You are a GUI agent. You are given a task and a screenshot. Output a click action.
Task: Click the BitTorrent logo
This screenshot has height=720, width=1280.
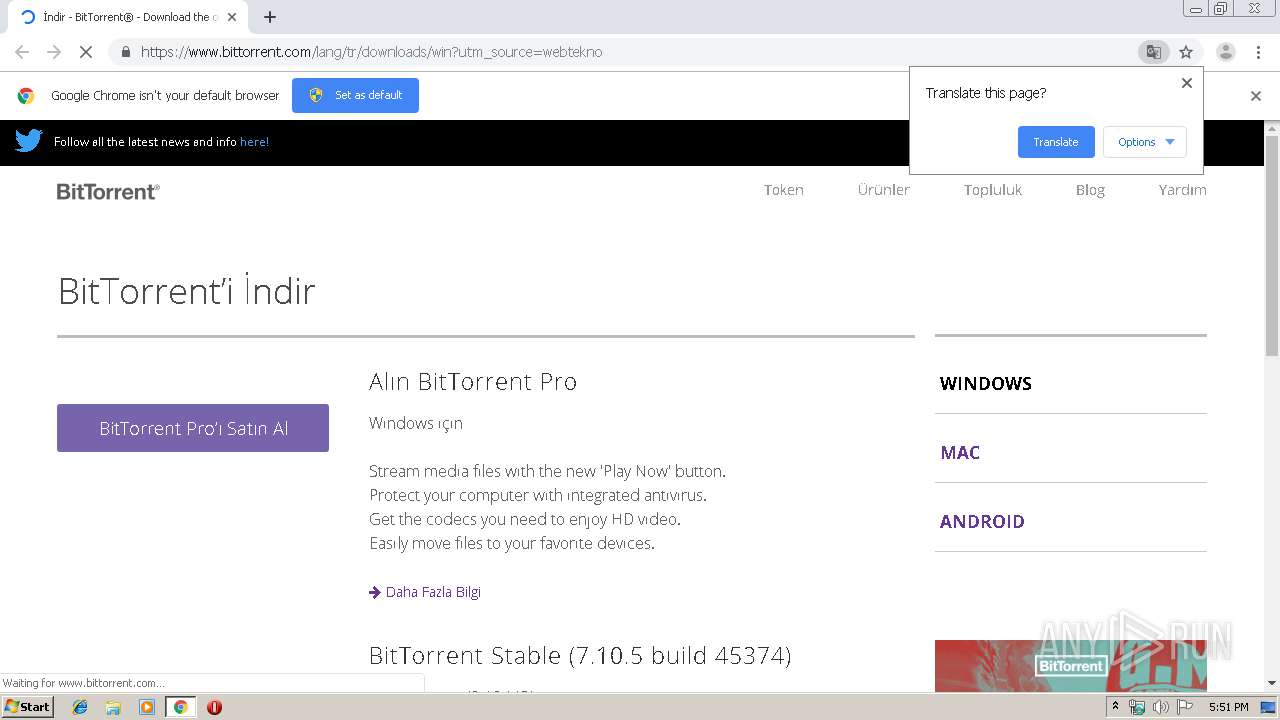(108, 191)
